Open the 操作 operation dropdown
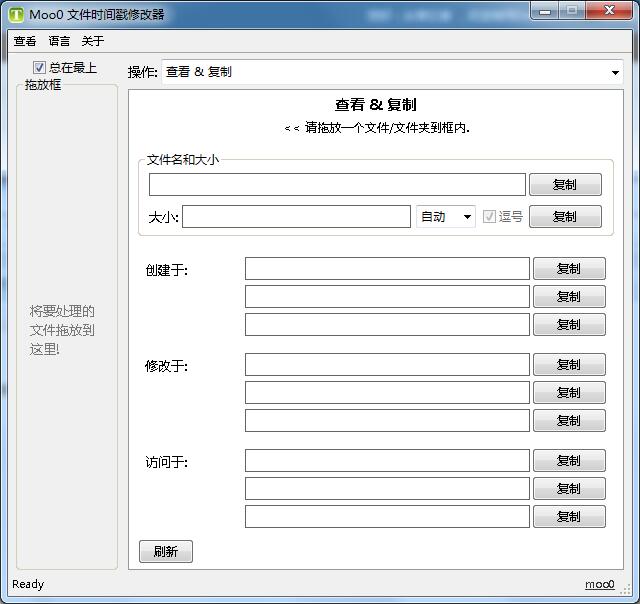 (x=391, y=72)
